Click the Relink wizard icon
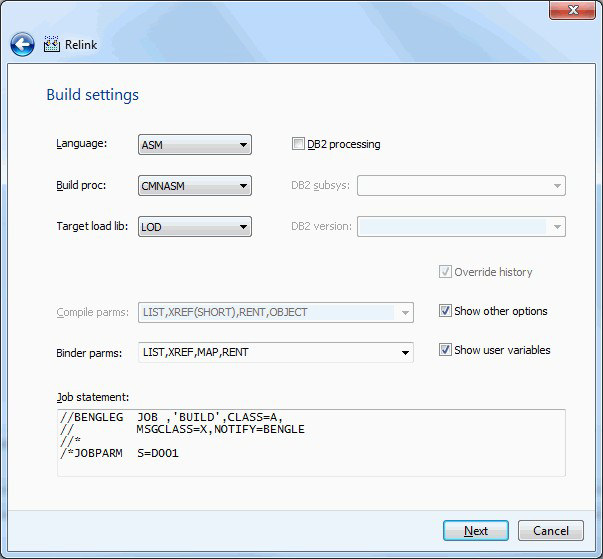Image resolution: width=603 pixels, height=559 pixels. pyautogui.click(x=52, y=44)
